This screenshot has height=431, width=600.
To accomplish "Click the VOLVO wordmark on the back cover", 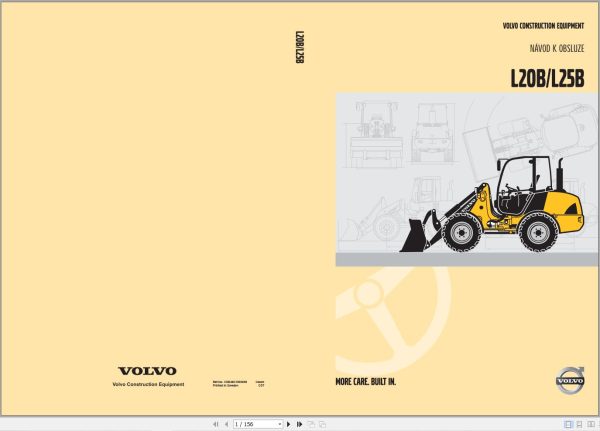I will click(x=147, y=371).
